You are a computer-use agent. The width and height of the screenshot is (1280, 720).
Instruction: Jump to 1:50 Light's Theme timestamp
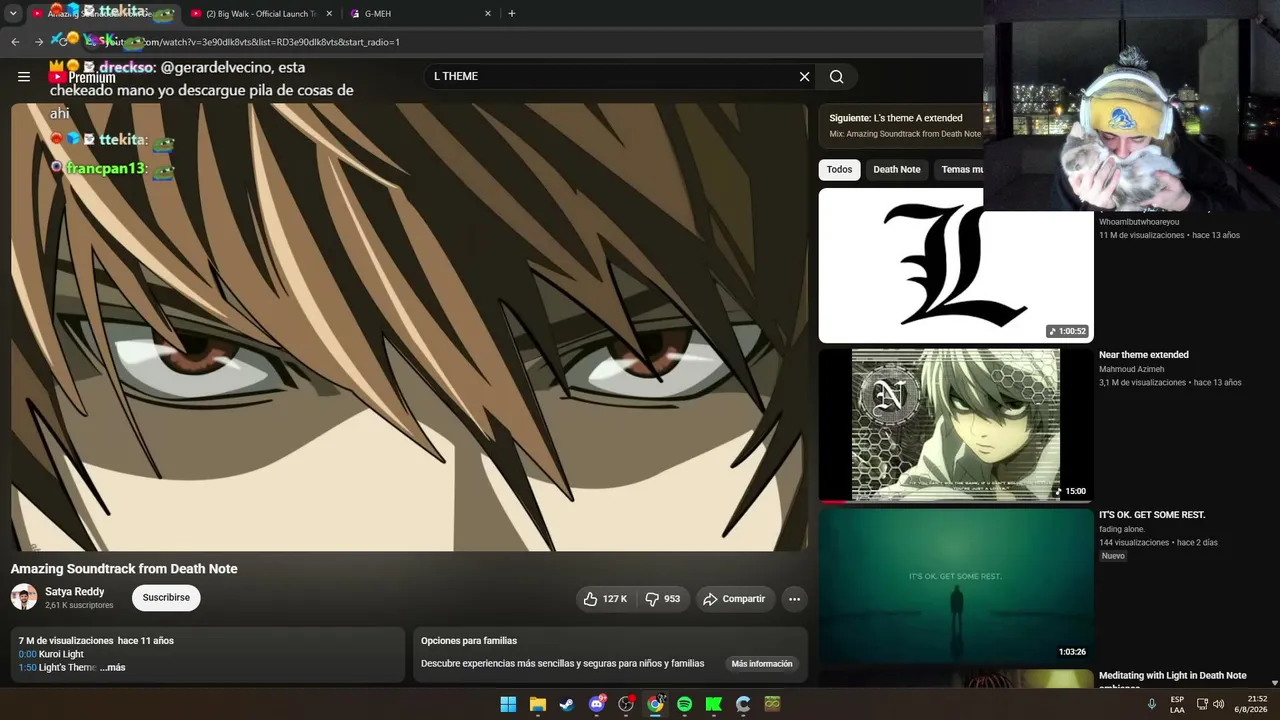point(27,667)
